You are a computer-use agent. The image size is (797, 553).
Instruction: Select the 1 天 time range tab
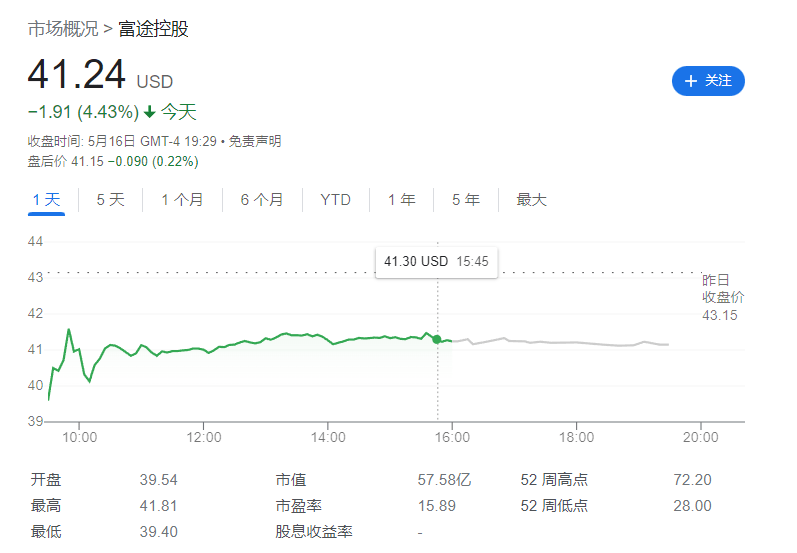pos(46,200)
